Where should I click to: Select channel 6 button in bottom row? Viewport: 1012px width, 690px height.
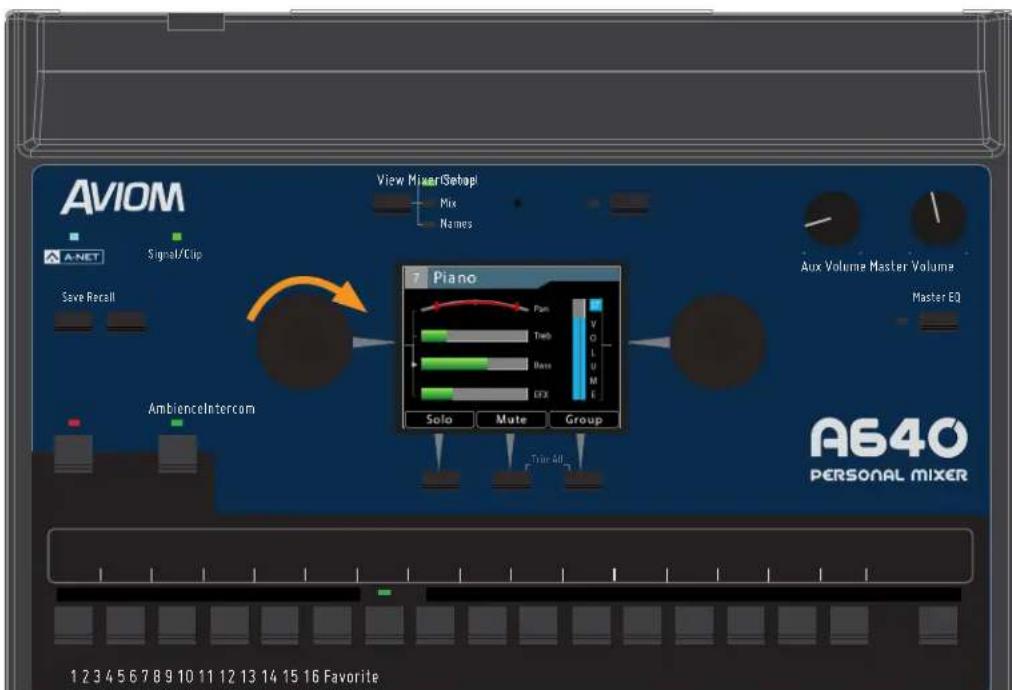pos(332,625)
